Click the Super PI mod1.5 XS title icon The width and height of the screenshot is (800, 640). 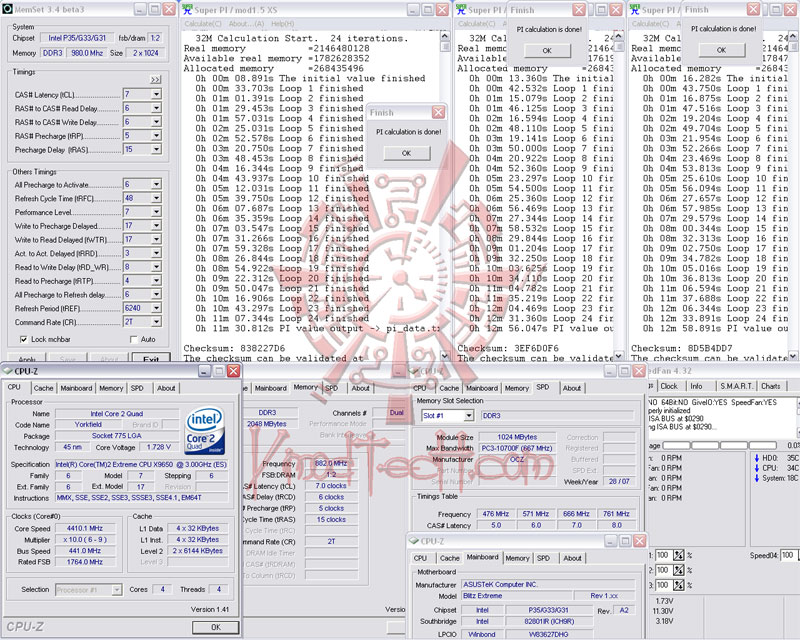(188, 9)
